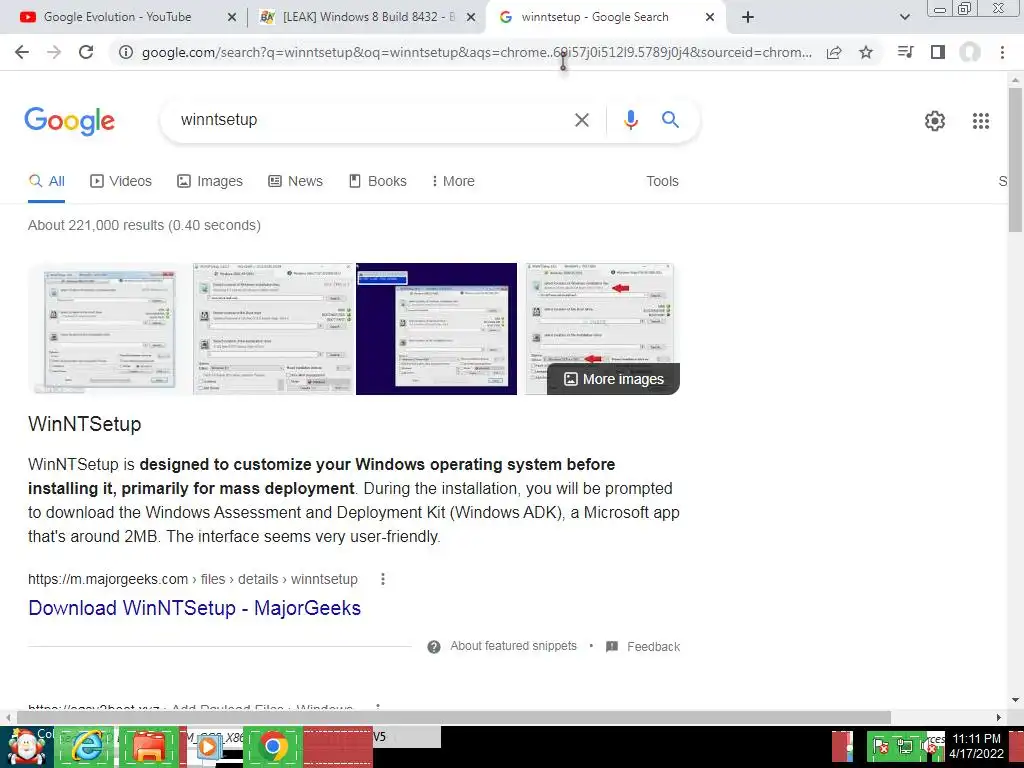The image size is (1024, 768).
Task: Switch to Images results
Action: tap(210, 182)
